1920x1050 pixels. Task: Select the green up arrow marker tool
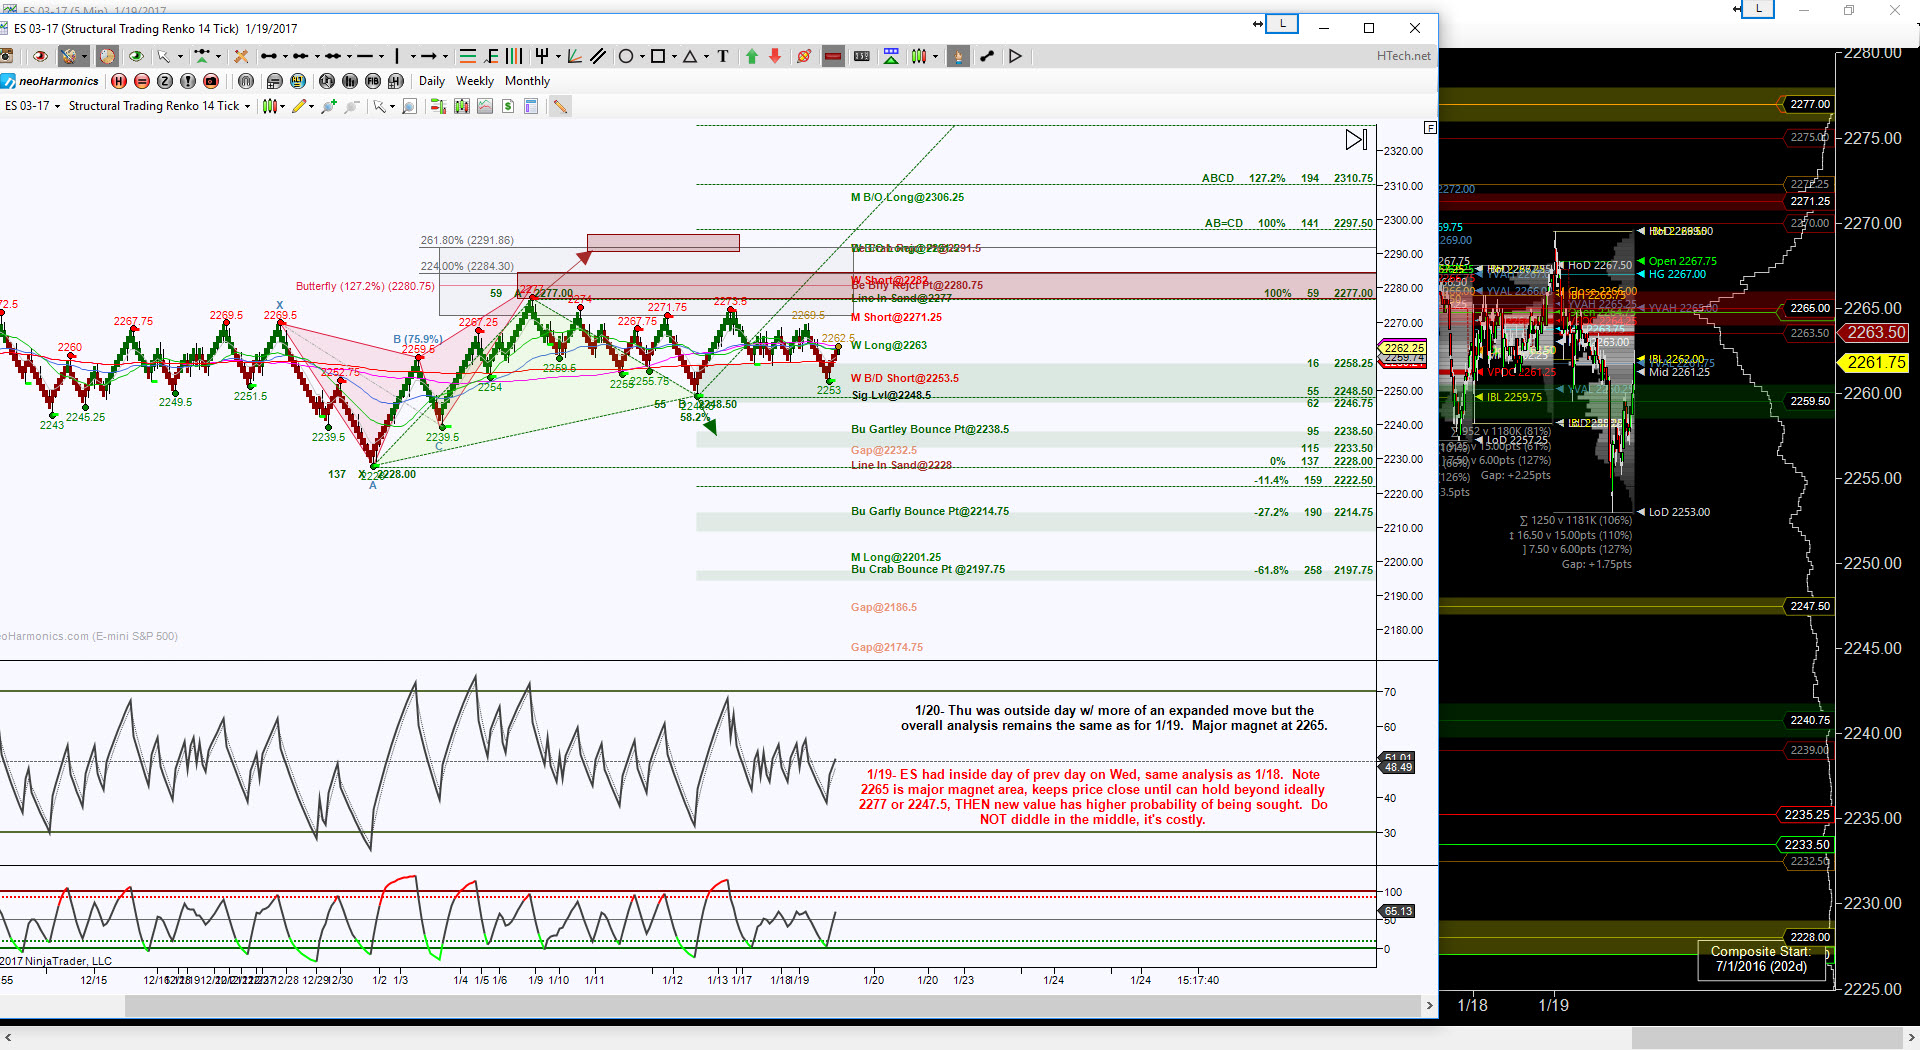click(x=752, y=57)
